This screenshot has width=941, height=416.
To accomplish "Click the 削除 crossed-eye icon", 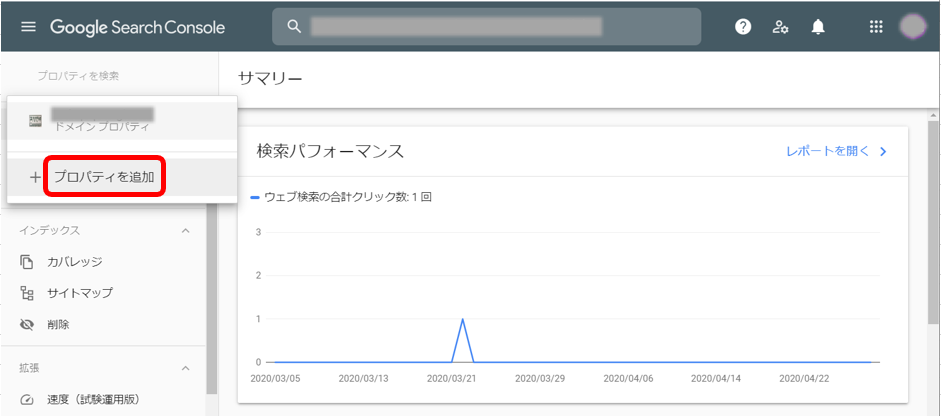I will click(26, 325).
